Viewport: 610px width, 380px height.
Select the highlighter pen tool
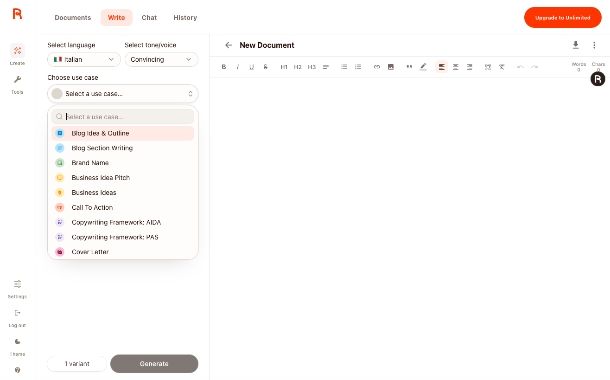[x=423, y=67]
